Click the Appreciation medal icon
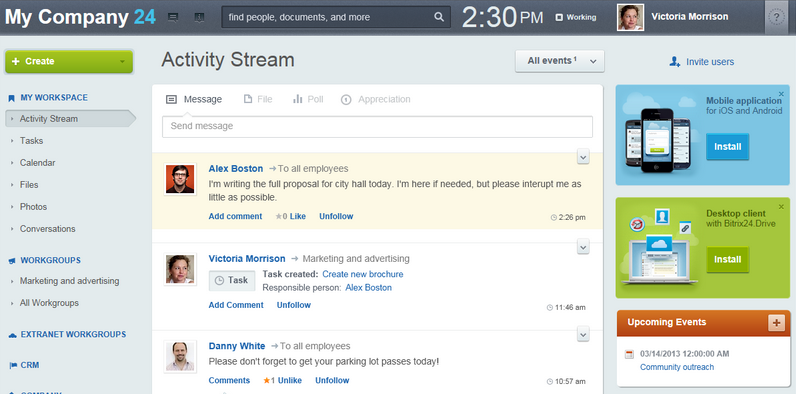This screenshot has height=394, width=802. click(x=346, y=99)
